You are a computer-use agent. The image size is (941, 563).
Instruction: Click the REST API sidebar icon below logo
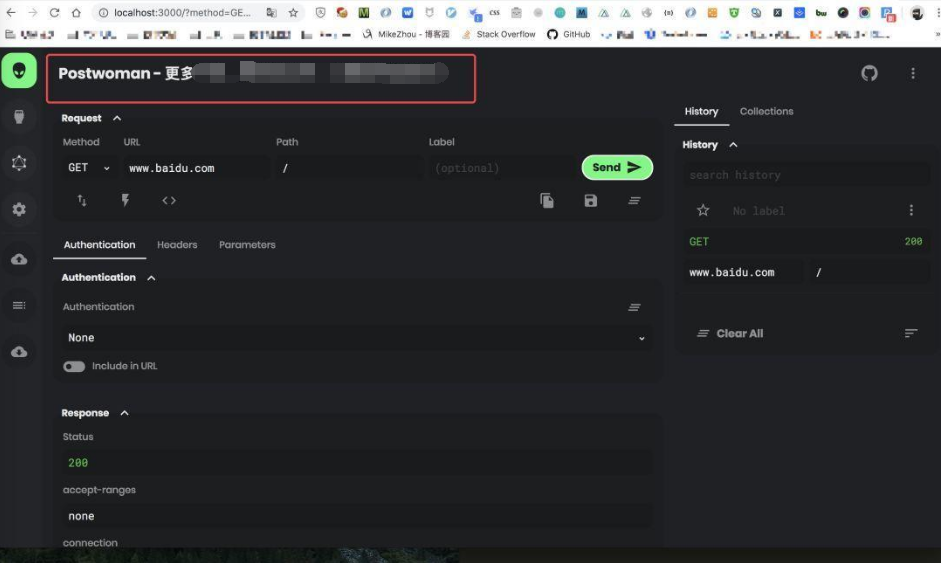coord(19,116)
